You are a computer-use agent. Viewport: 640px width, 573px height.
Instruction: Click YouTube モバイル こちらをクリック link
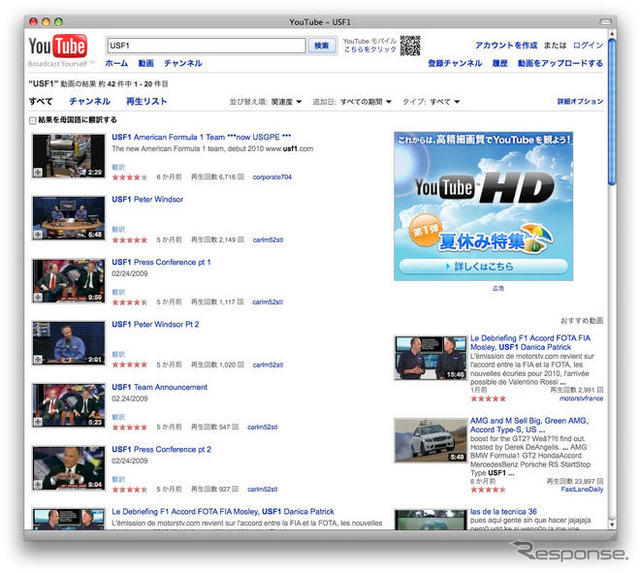pyautogui.click(x=370, y=45)
